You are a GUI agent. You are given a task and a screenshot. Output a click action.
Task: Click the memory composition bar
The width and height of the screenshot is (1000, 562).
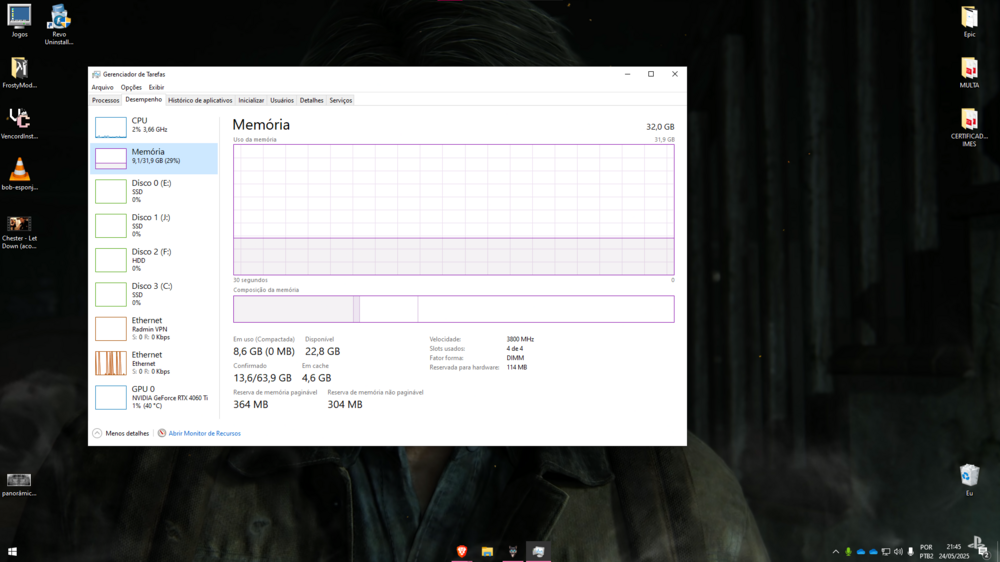click(x=453, y=309)
